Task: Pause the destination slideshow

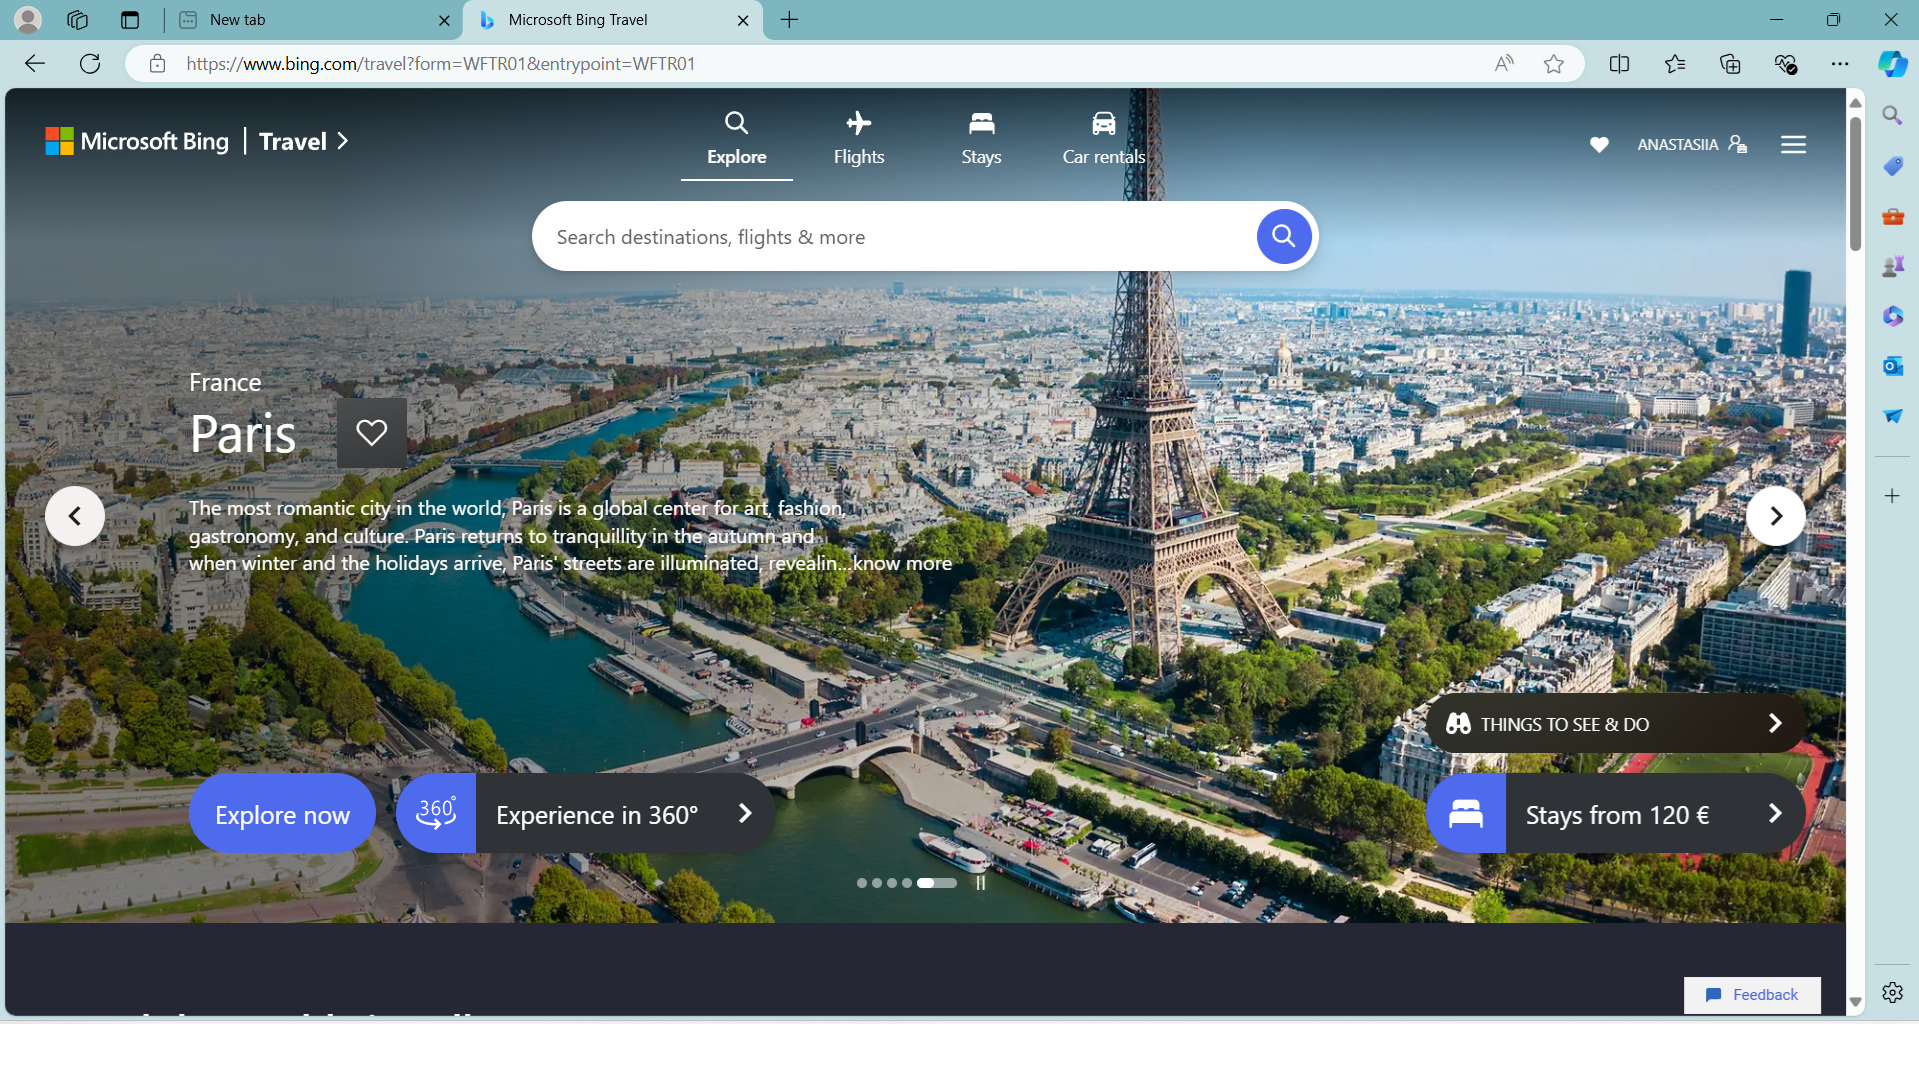Action: [x=981, y=883]
